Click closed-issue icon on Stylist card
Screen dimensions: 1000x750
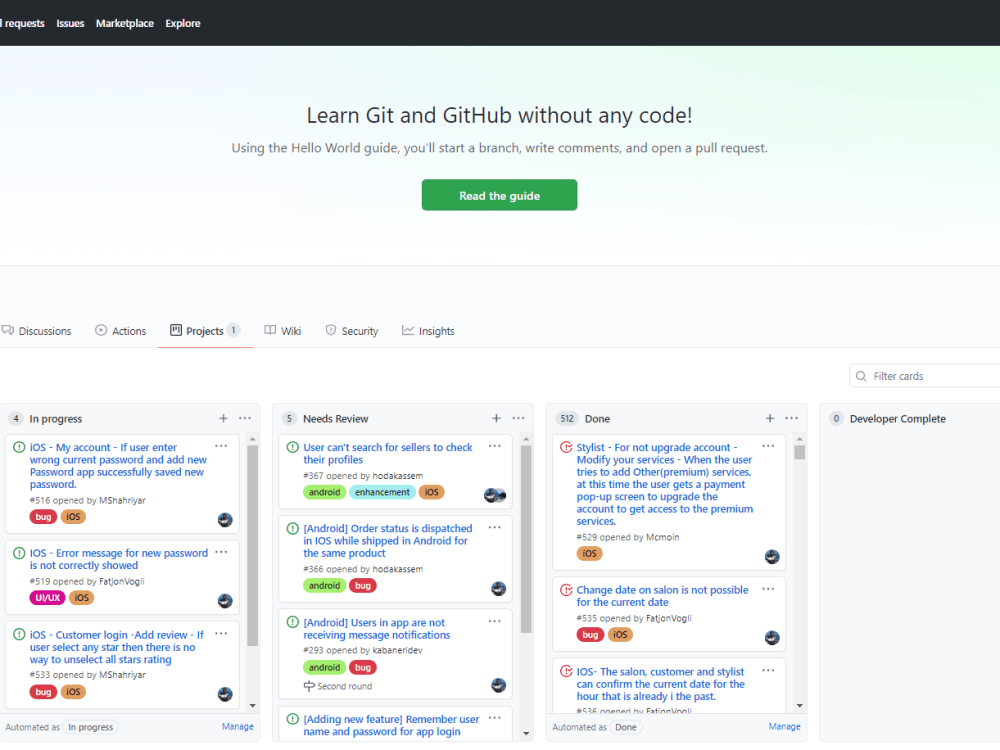click(566, 447)
